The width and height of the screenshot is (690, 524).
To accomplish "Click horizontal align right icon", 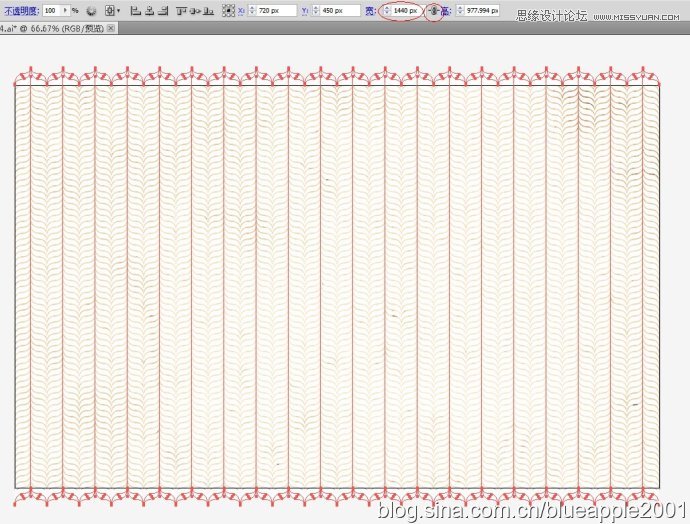I will 163,11.
